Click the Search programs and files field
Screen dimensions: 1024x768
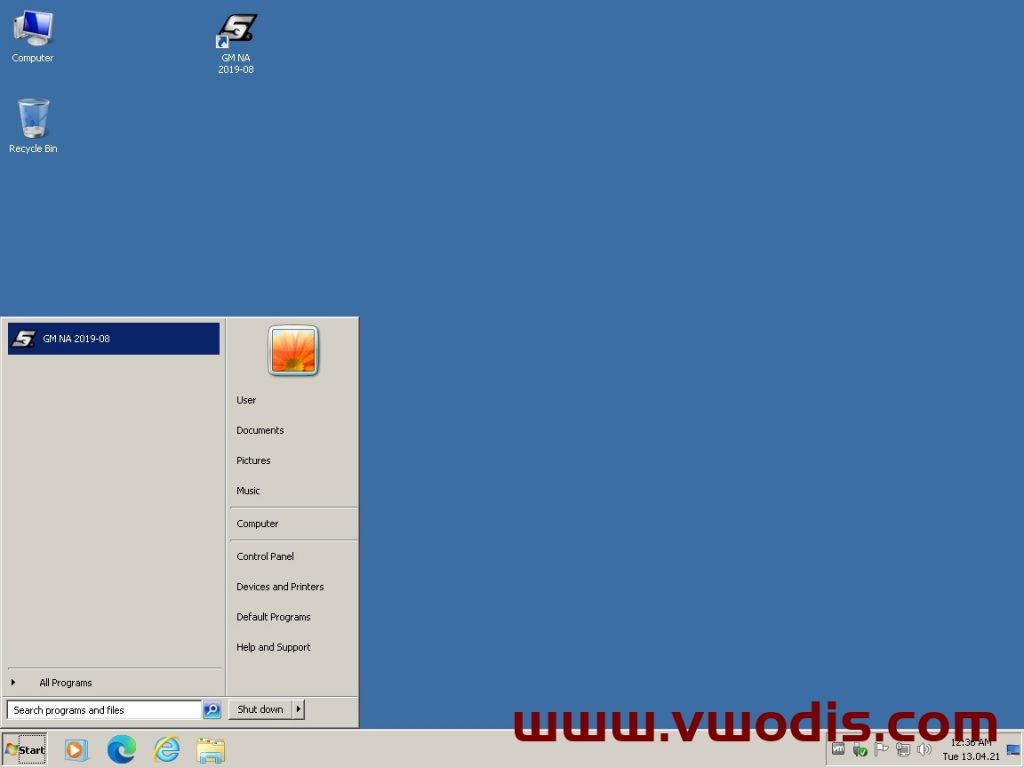[104, 710]
